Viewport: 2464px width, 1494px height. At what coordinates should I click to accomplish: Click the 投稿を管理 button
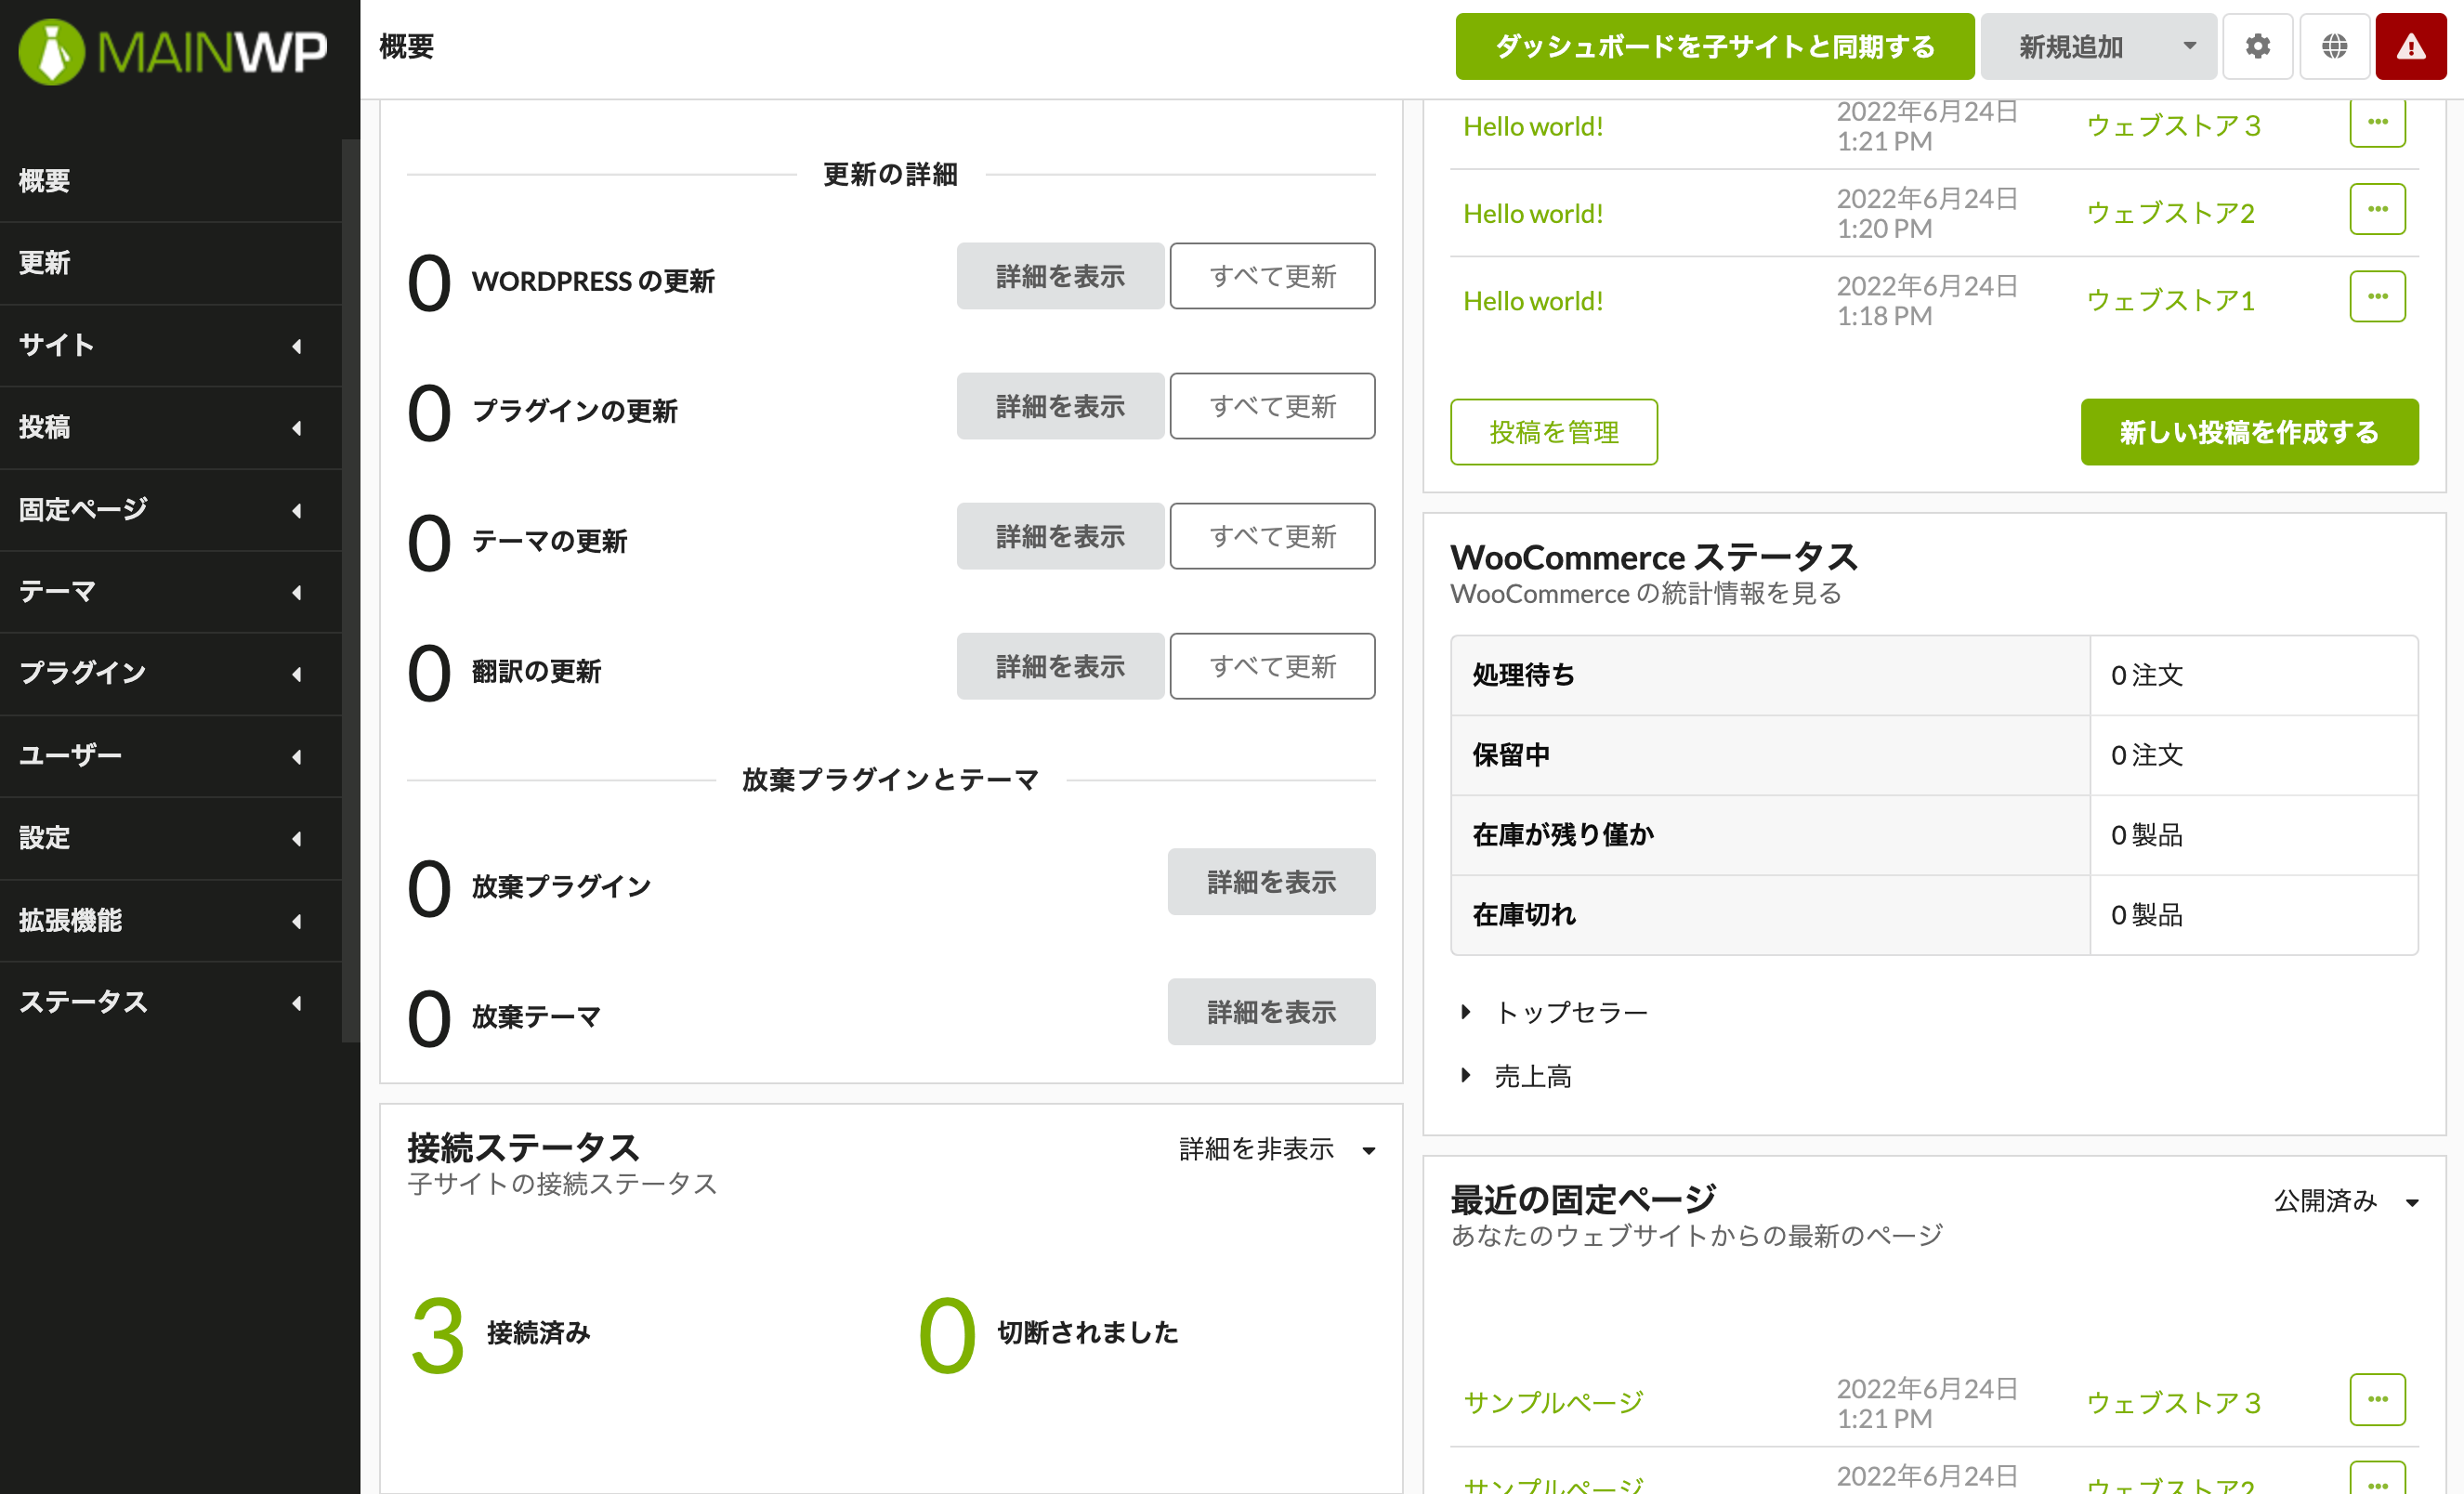pyautogui.click(x=1553, y=432)
